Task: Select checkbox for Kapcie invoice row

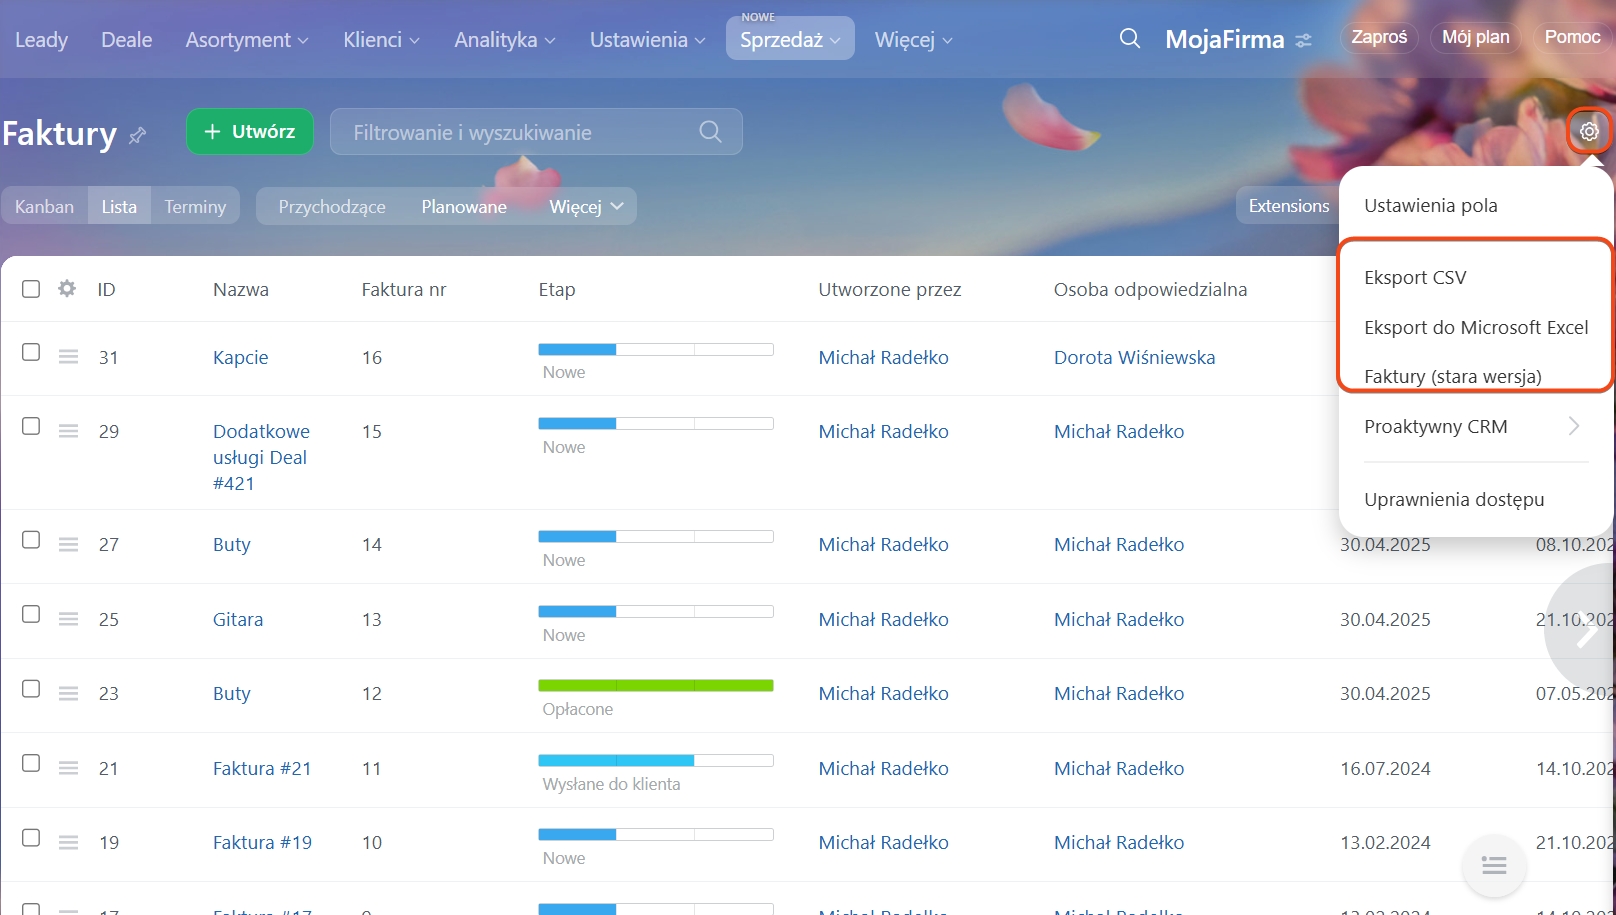Action: point(31,353)
